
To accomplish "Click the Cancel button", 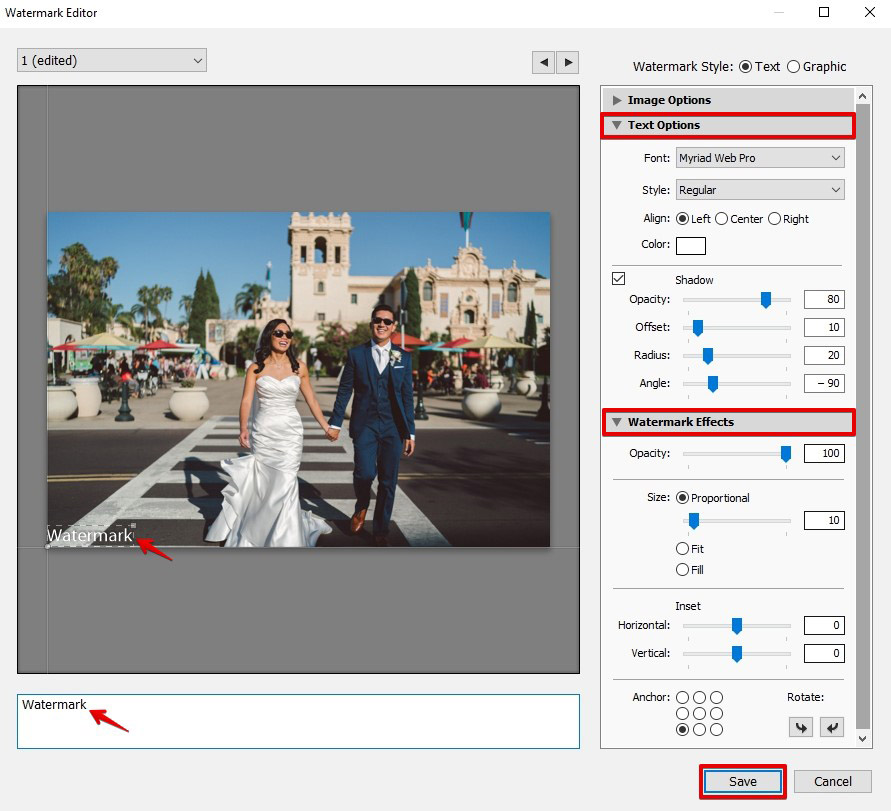I will pos(832,782).
